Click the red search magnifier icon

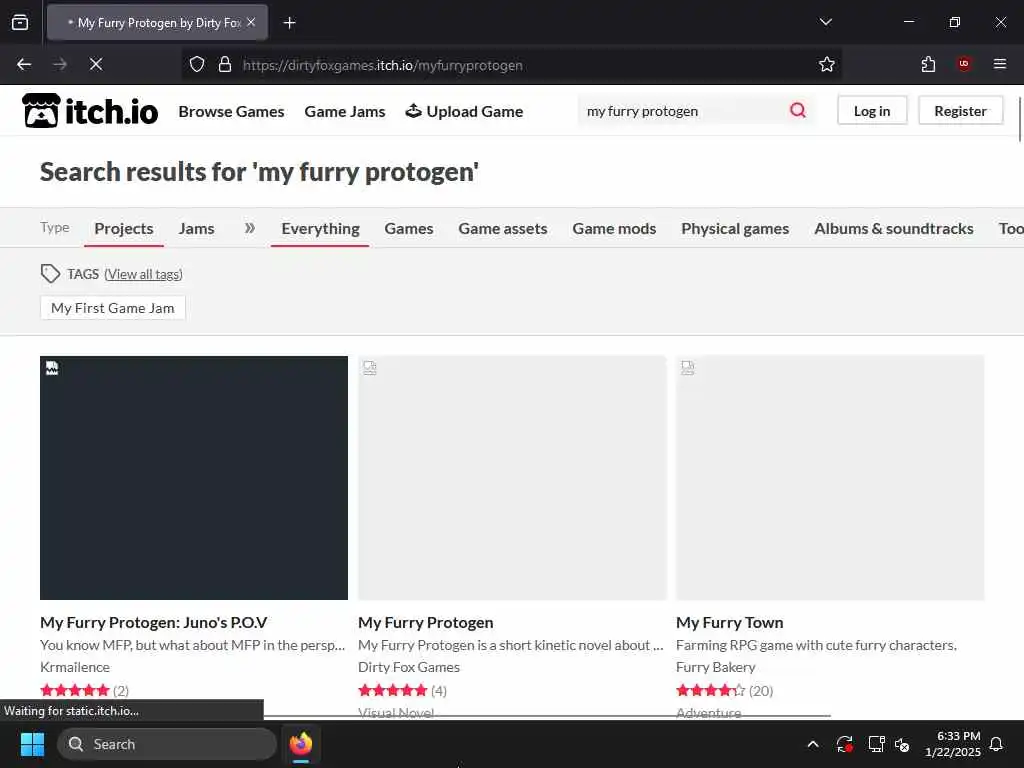tap(797, 110)
